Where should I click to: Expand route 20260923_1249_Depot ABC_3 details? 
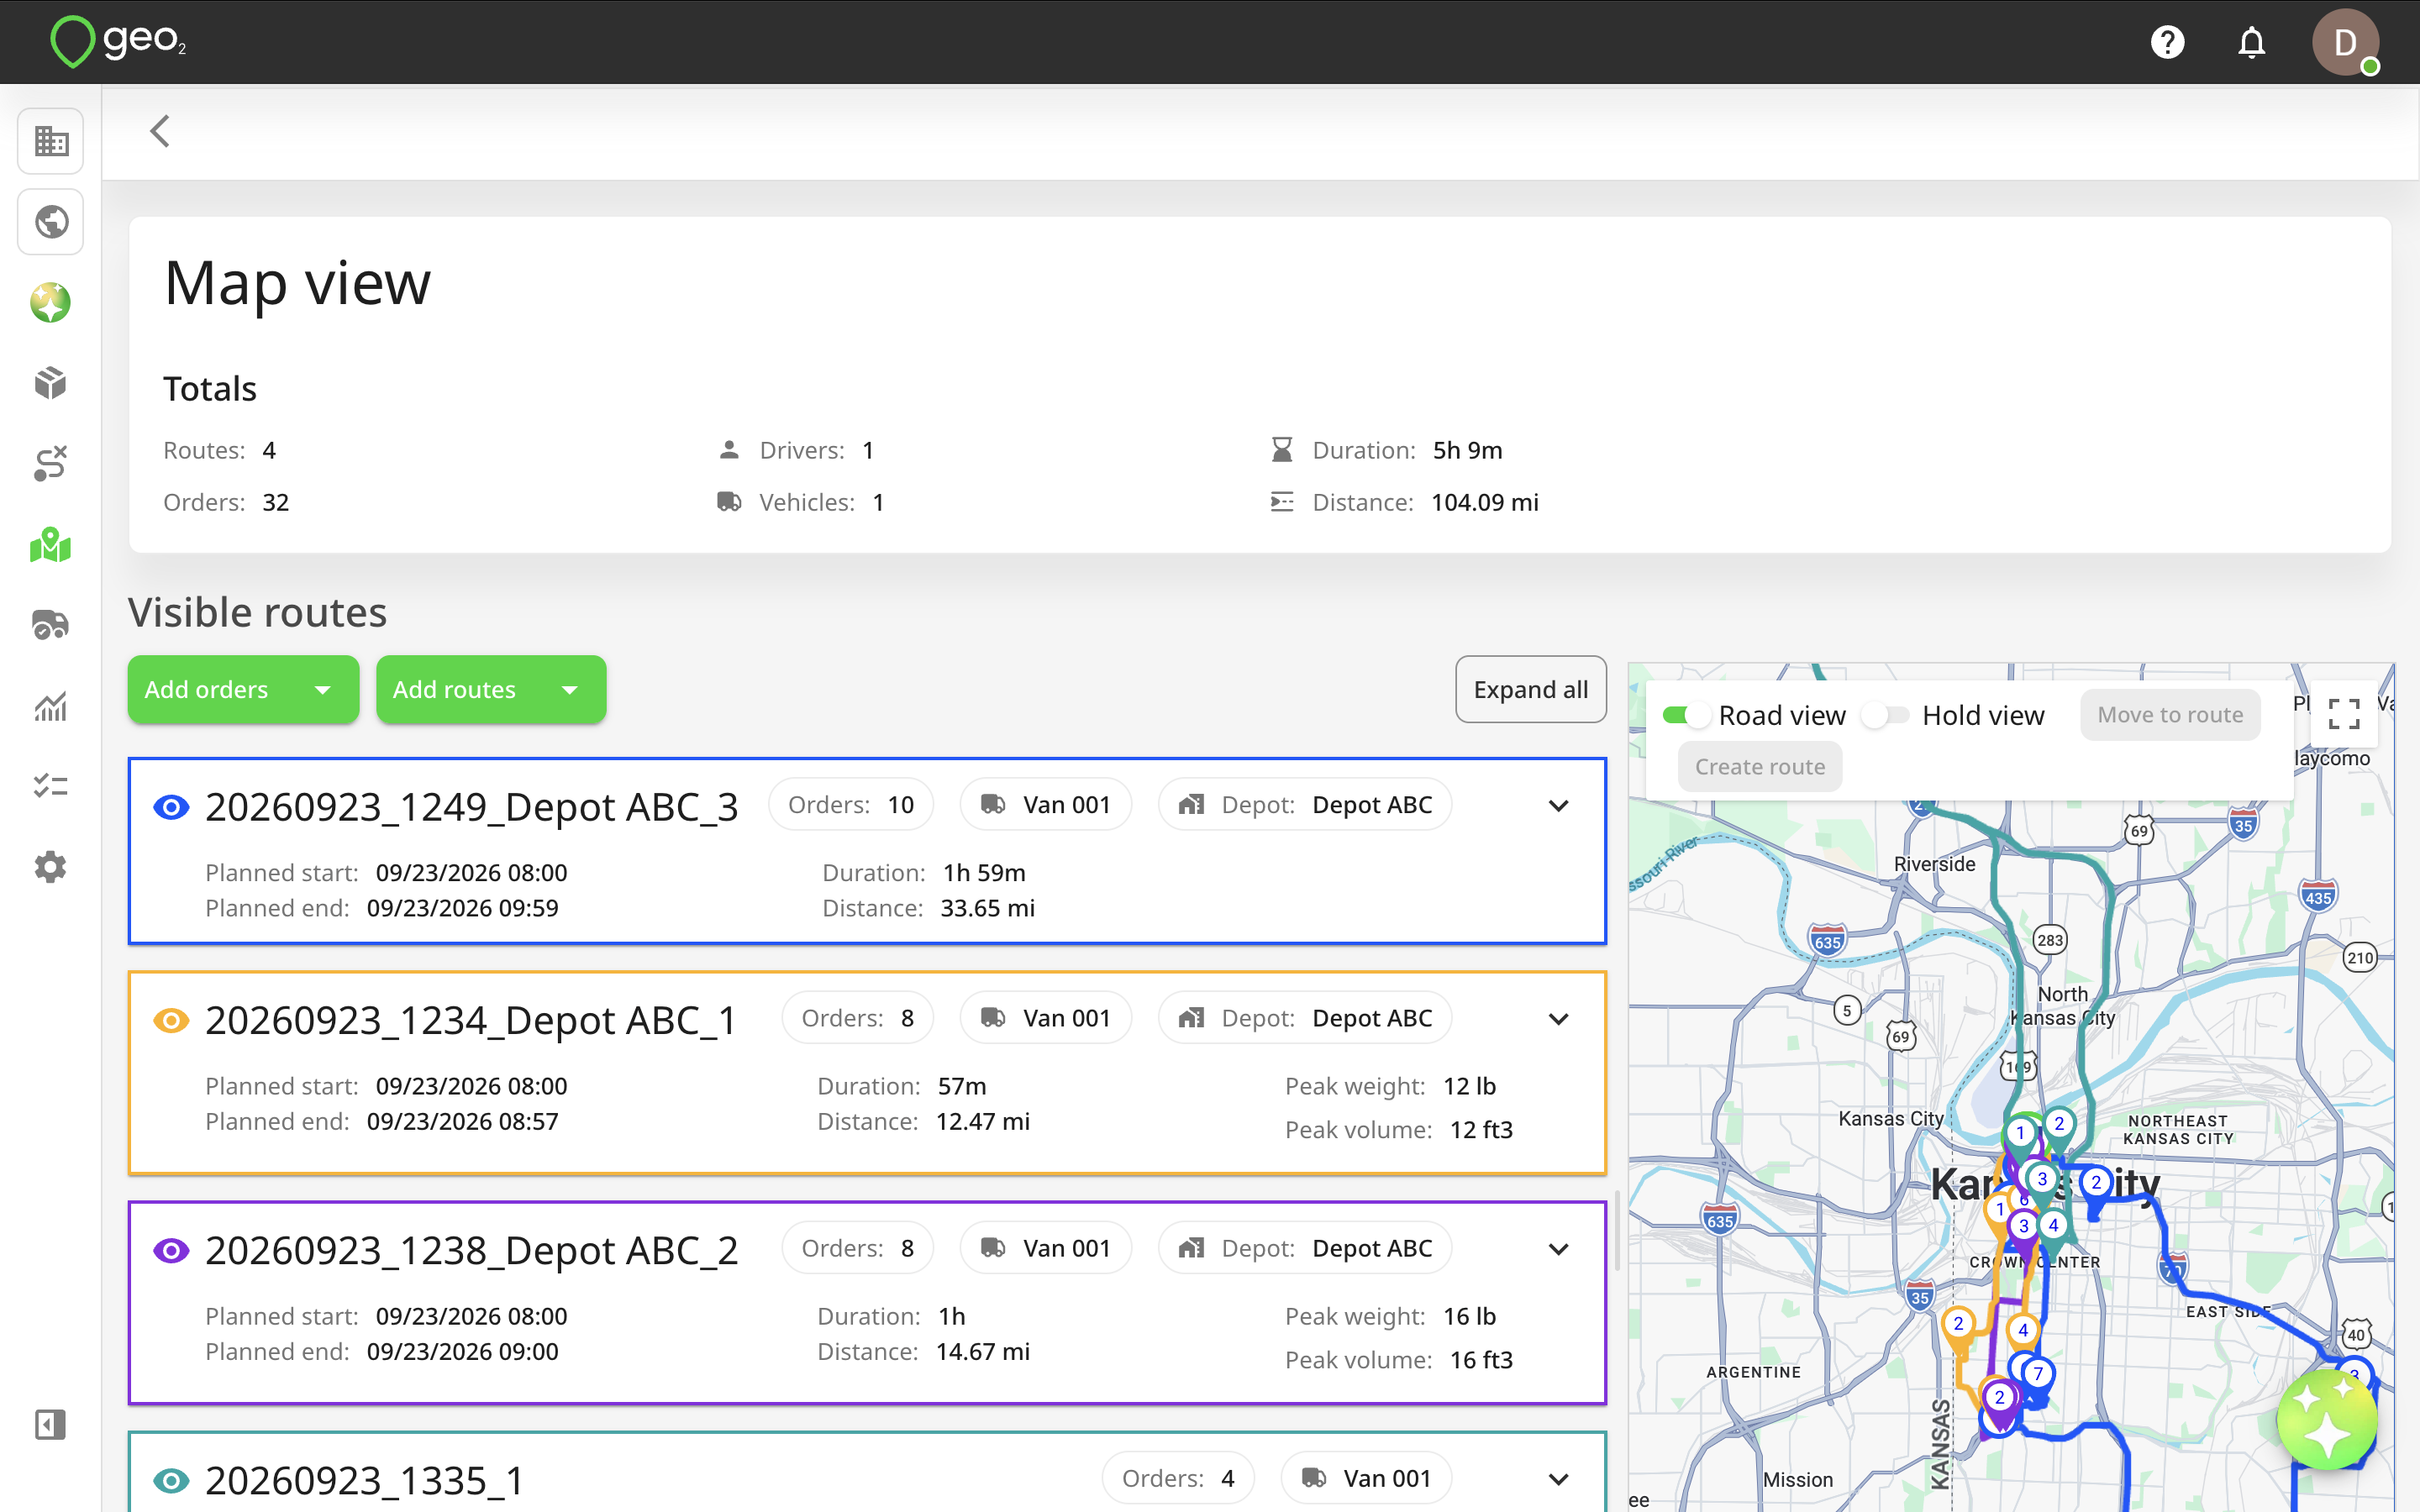[1558, 806]
